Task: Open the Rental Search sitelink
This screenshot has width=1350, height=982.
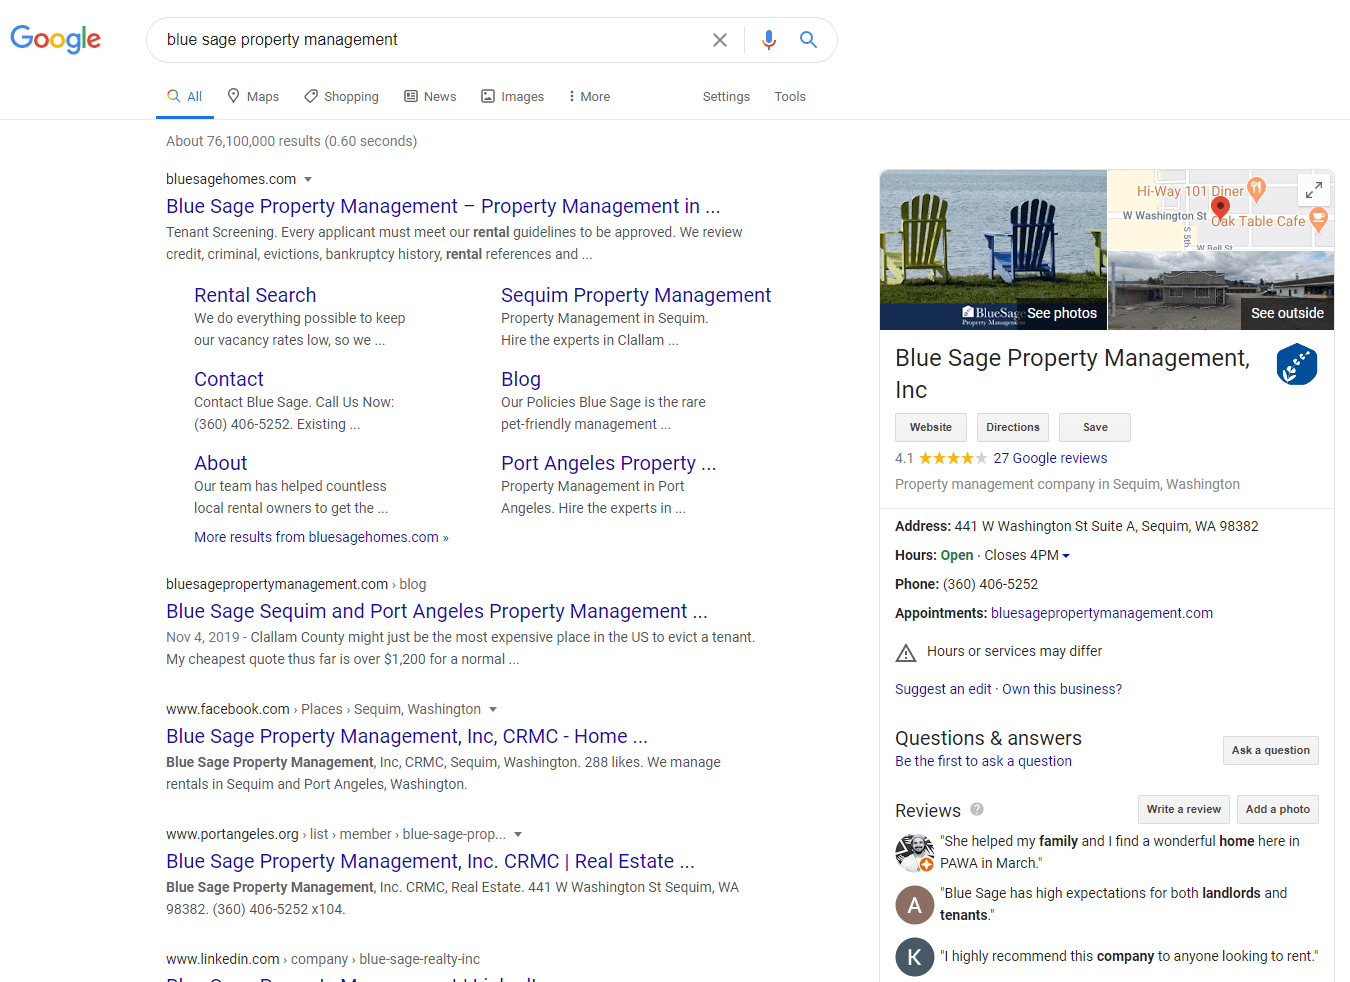Action: pos(255,295)
